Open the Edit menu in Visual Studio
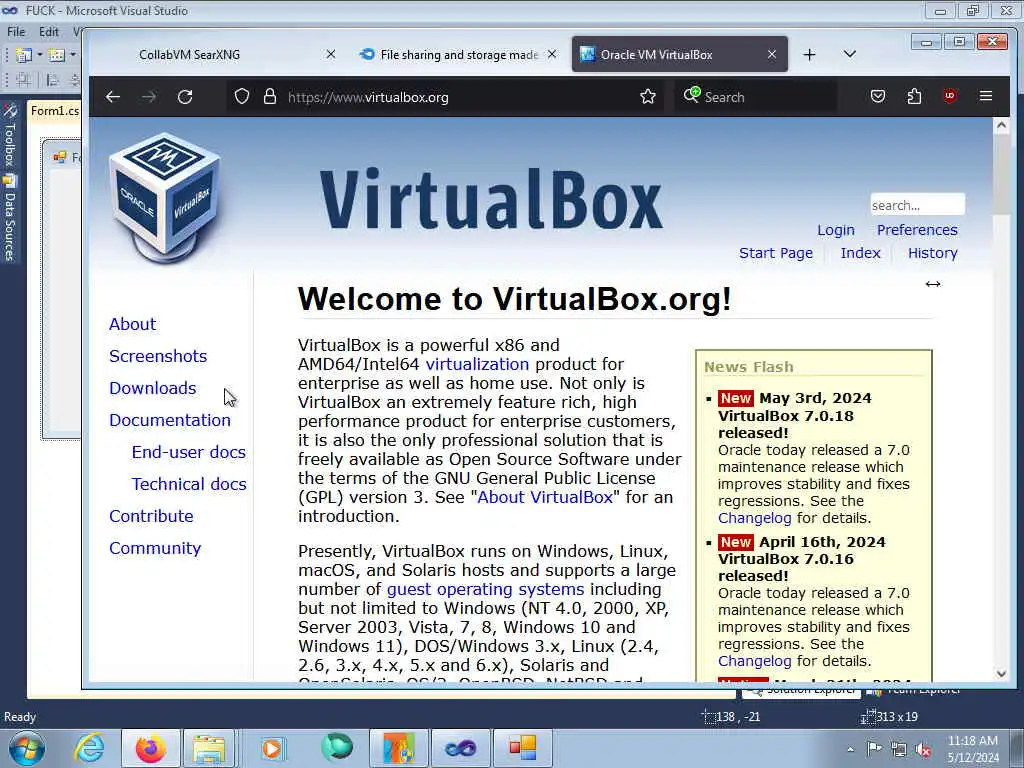The width and height of the screenshot is (1024, 768). point(48,31)
